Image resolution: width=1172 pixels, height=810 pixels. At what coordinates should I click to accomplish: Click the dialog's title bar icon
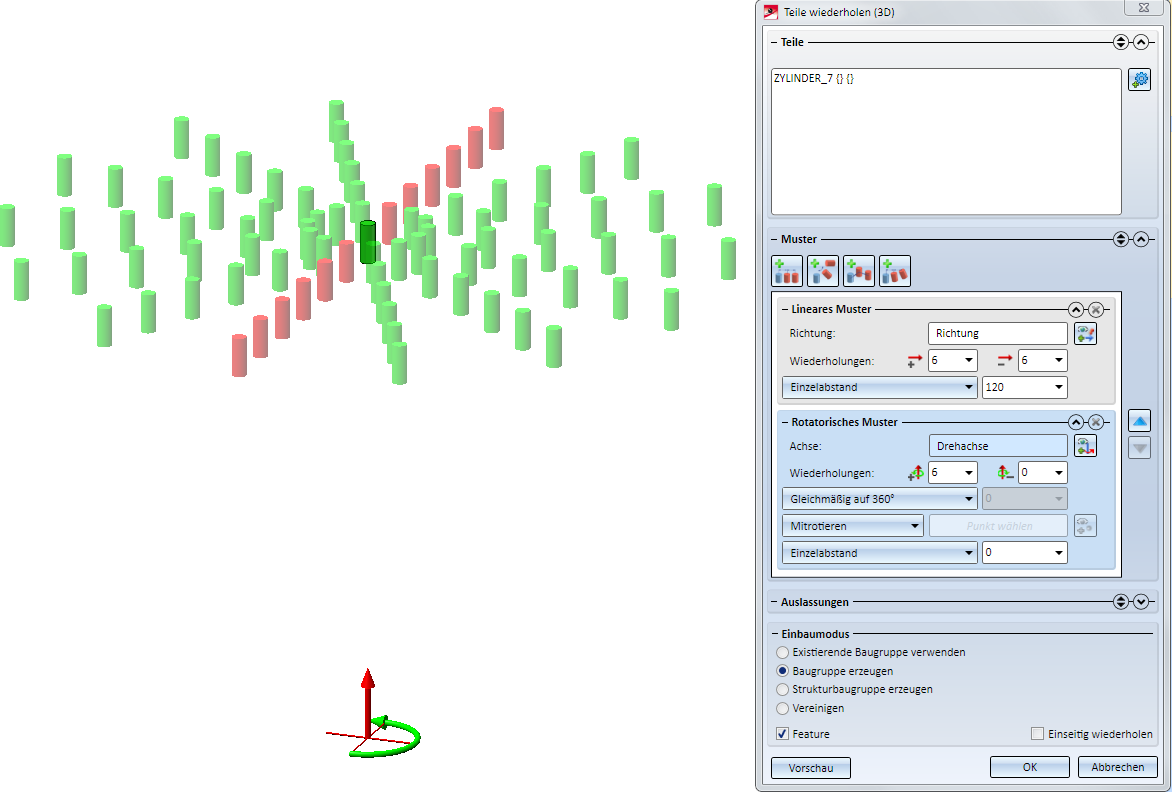(x=771, y=11)
